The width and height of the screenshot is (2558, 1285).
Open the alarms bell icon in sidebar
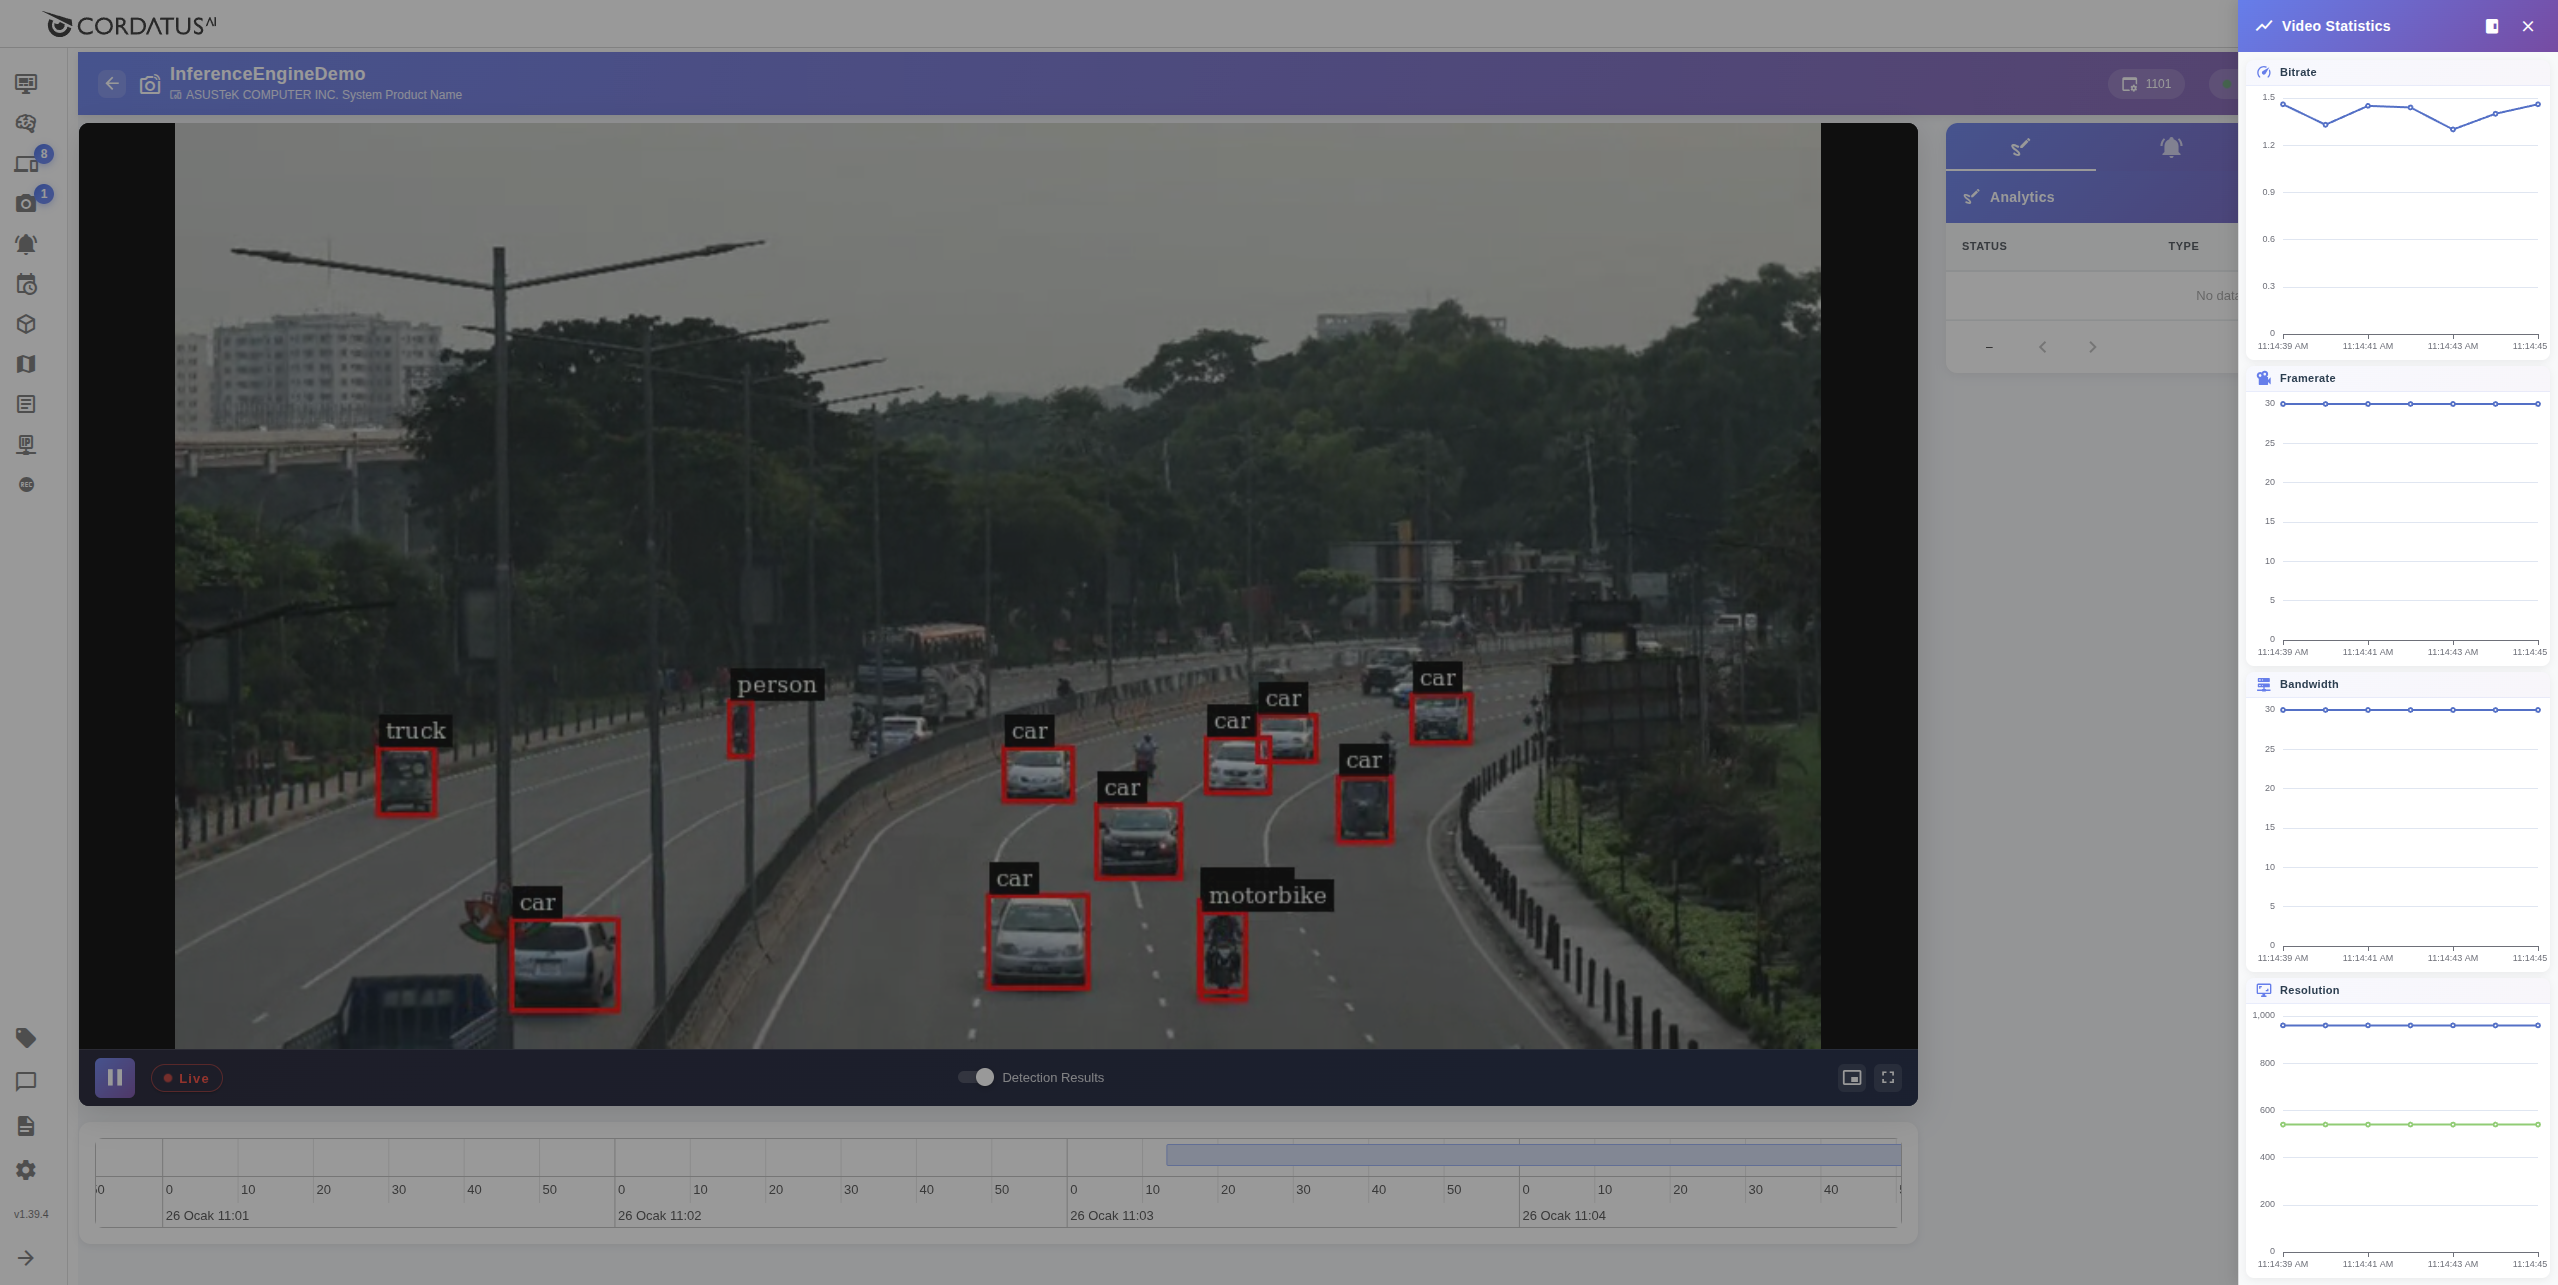(x=26, y=244)
